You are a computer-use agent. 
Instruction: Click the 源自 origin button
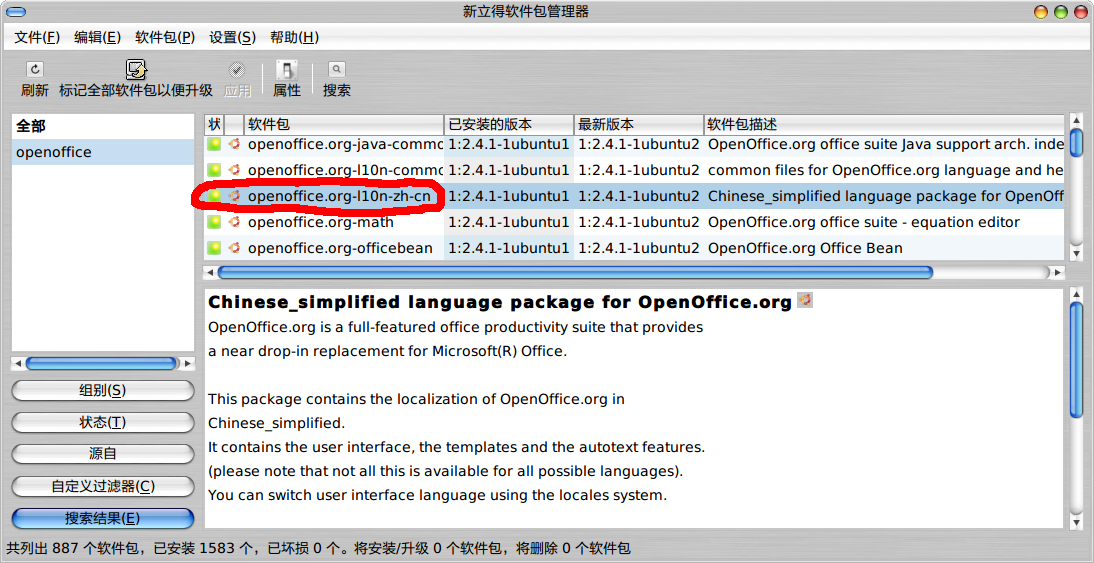pos(103,454)
